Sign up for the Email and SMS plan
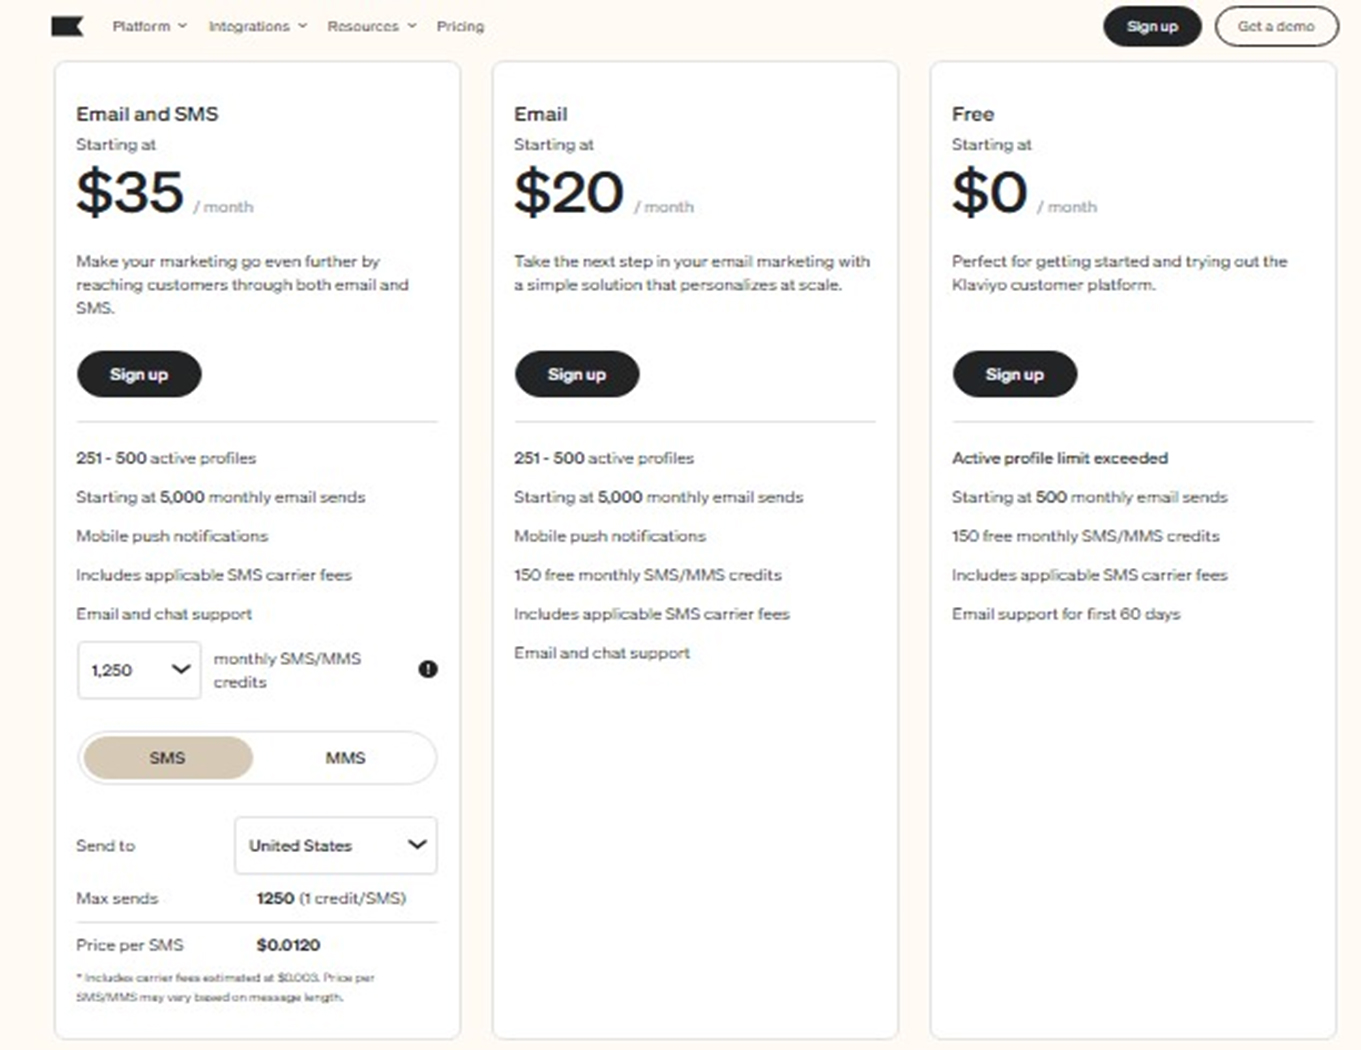 pos(139,374)
